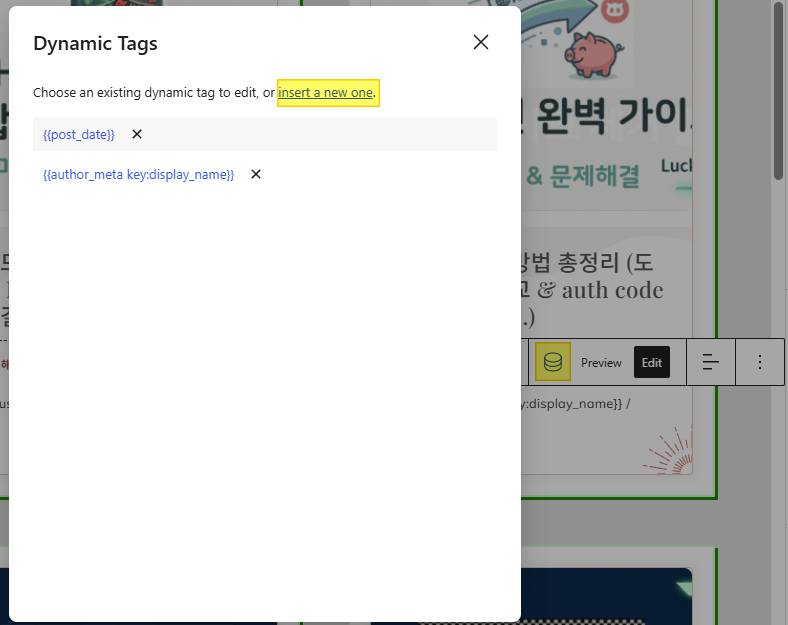Remove the author_meta display_name tag
This screenshot has width=788, height=625.
pos(256,174)
